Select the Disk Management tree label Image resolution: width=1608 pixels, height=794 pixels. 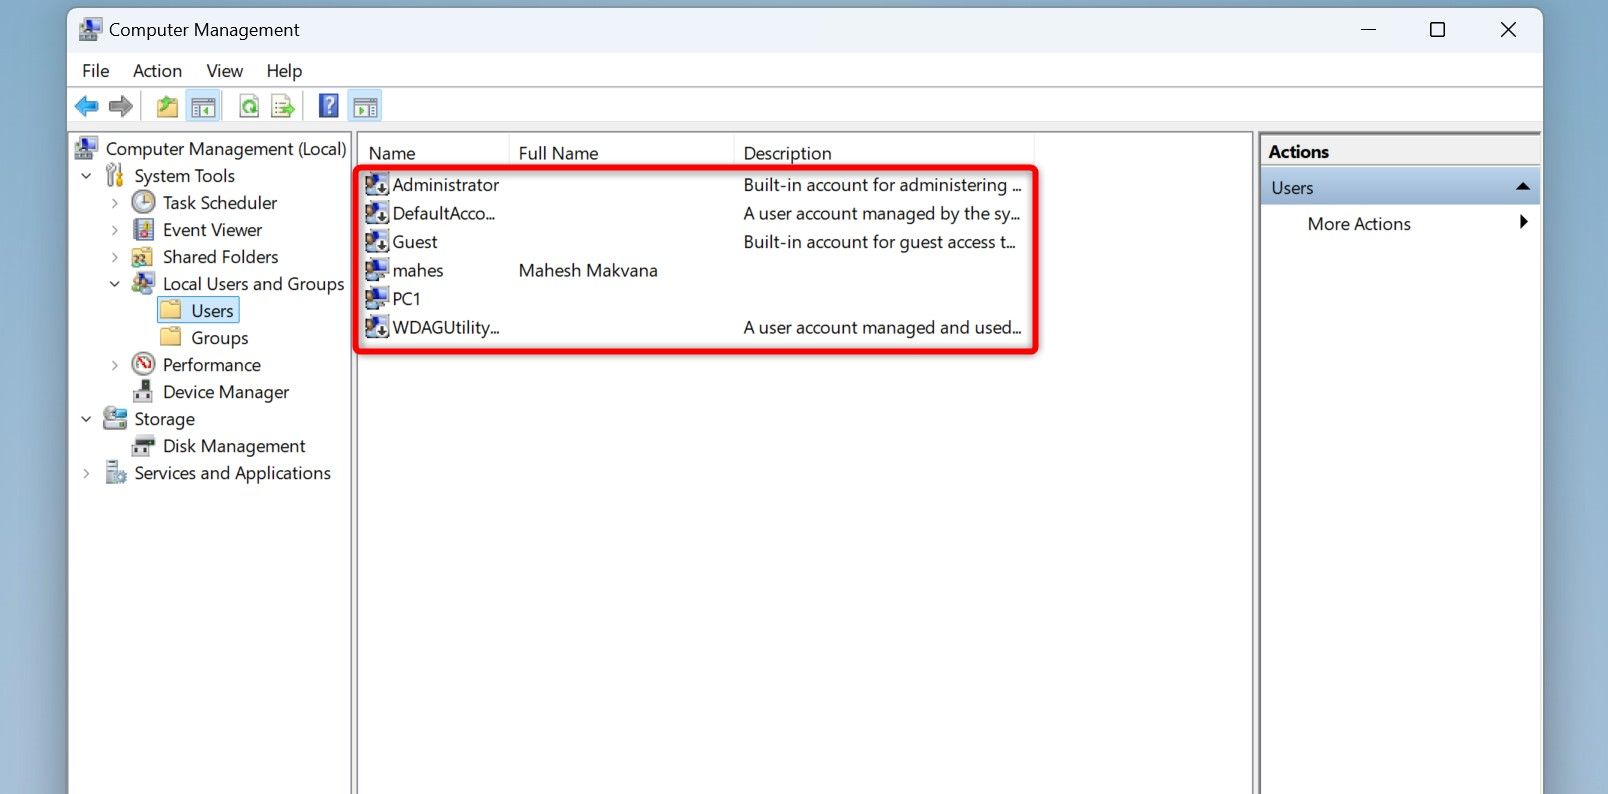tap(234, 446)
